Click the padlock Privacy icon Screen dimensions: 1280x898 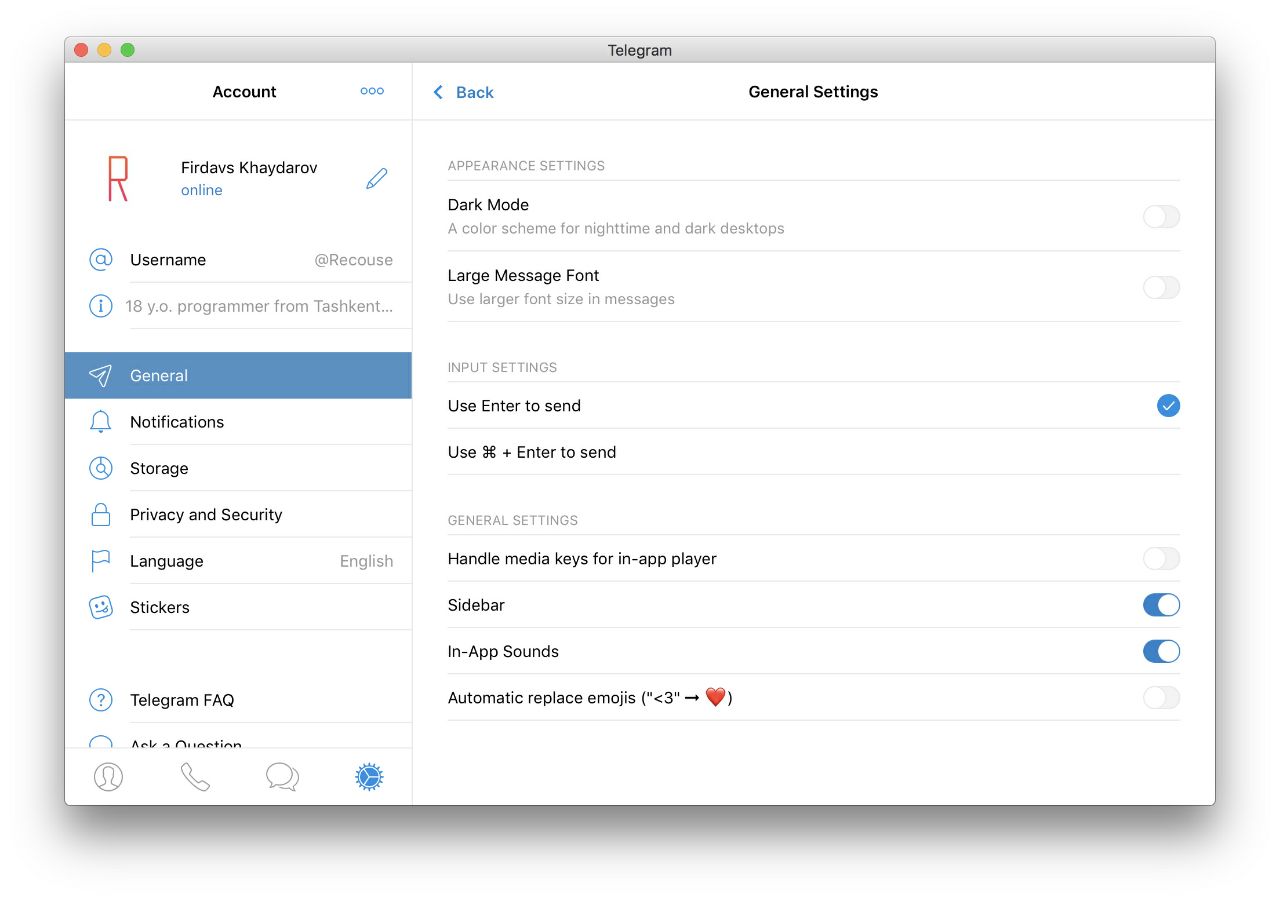coord(100,514)
